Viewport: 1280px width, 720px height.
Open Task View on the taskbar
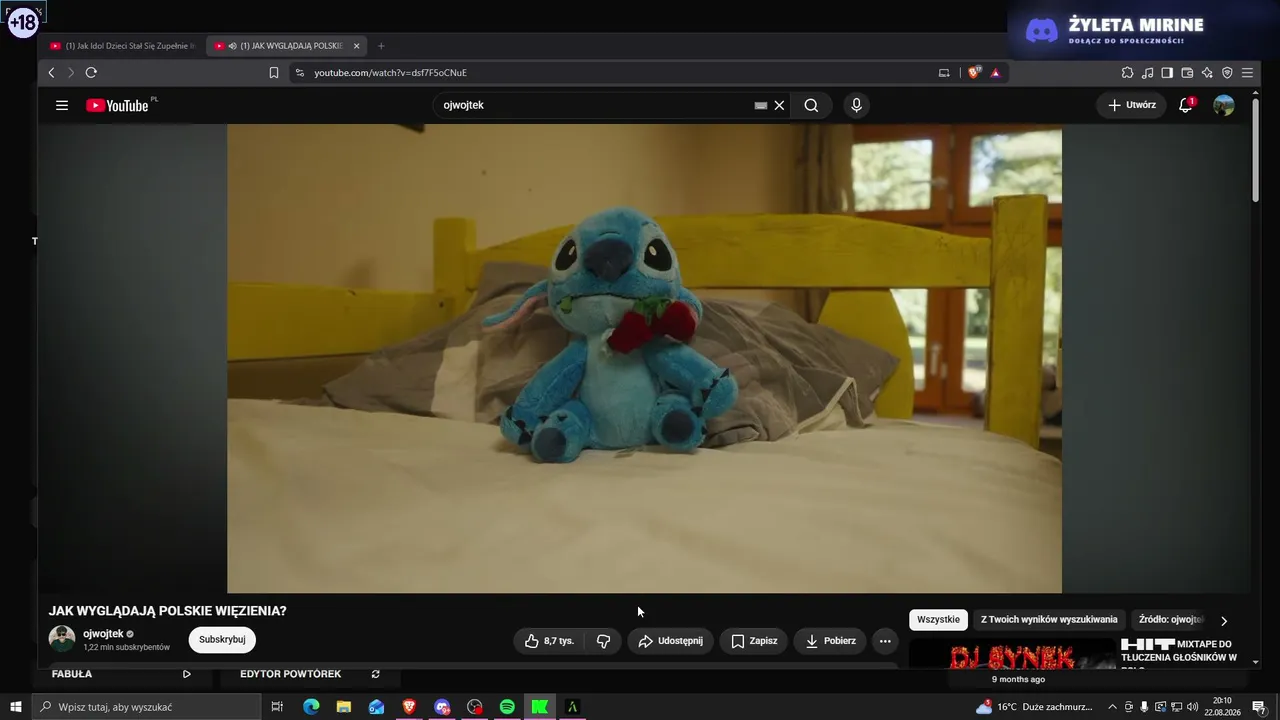(x=277, y=707)
